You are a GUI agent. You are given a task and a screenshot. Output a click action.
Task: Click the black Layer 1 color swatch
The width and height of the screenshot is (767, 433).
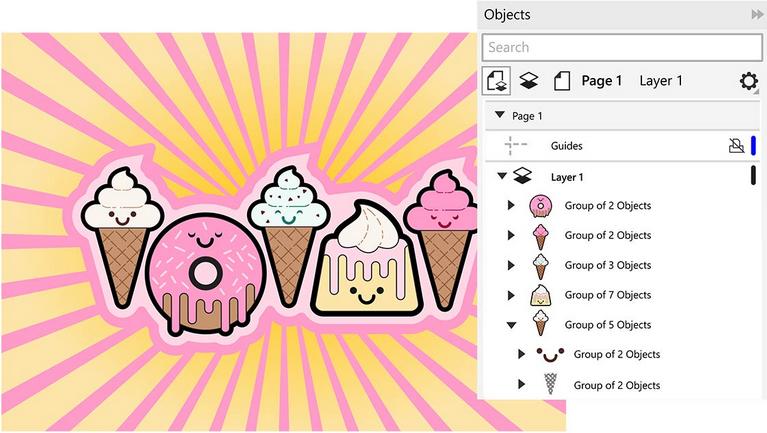click(x=753, y=175)
